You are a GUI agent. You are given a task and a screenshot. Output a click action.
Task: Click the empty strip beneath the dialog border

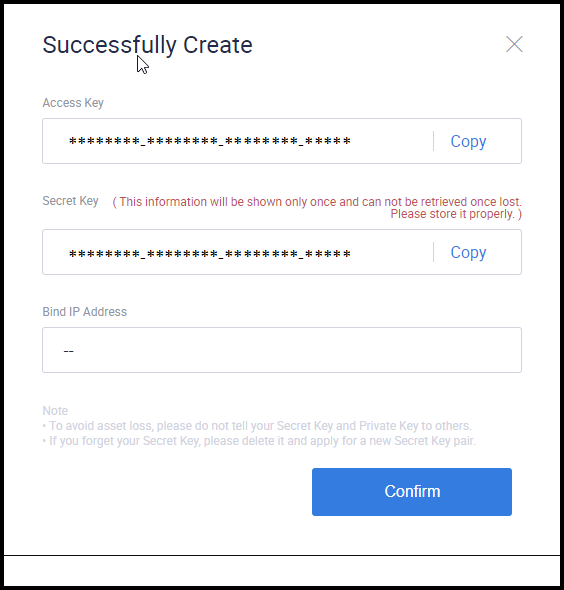point(282,570)
